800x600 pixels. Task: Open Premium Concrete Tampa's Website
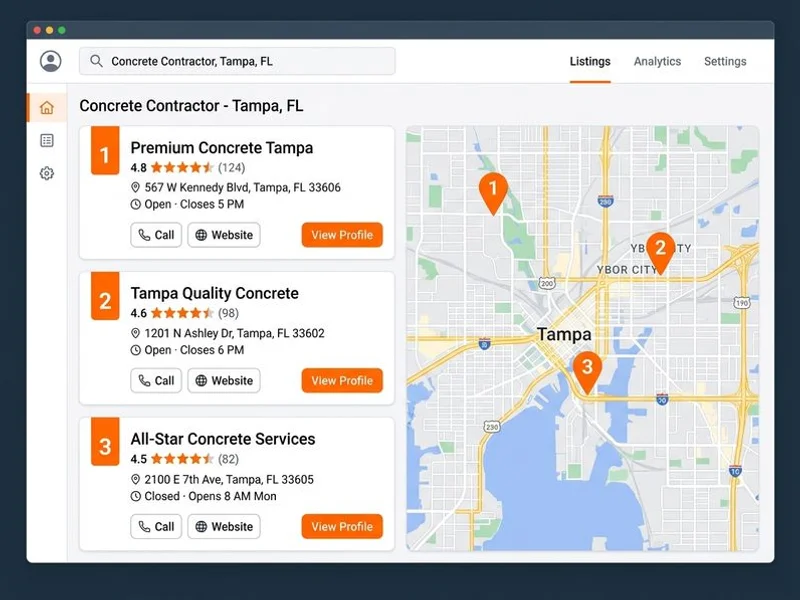(224, 235)
